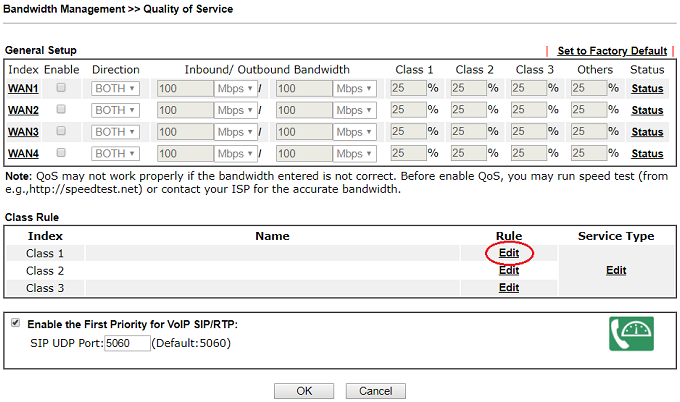
Task: Click the green VoIP phone speed icon
Action: (630, 335)
